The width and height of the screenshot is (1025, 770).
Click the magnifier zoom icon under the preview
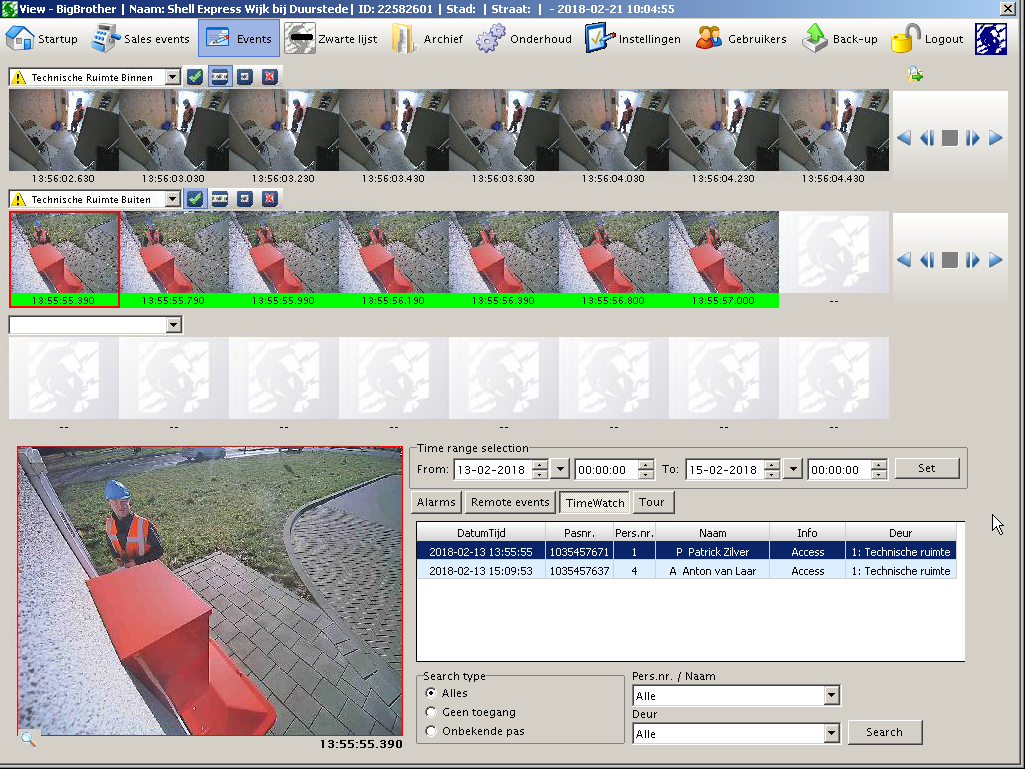pos(28,739)
